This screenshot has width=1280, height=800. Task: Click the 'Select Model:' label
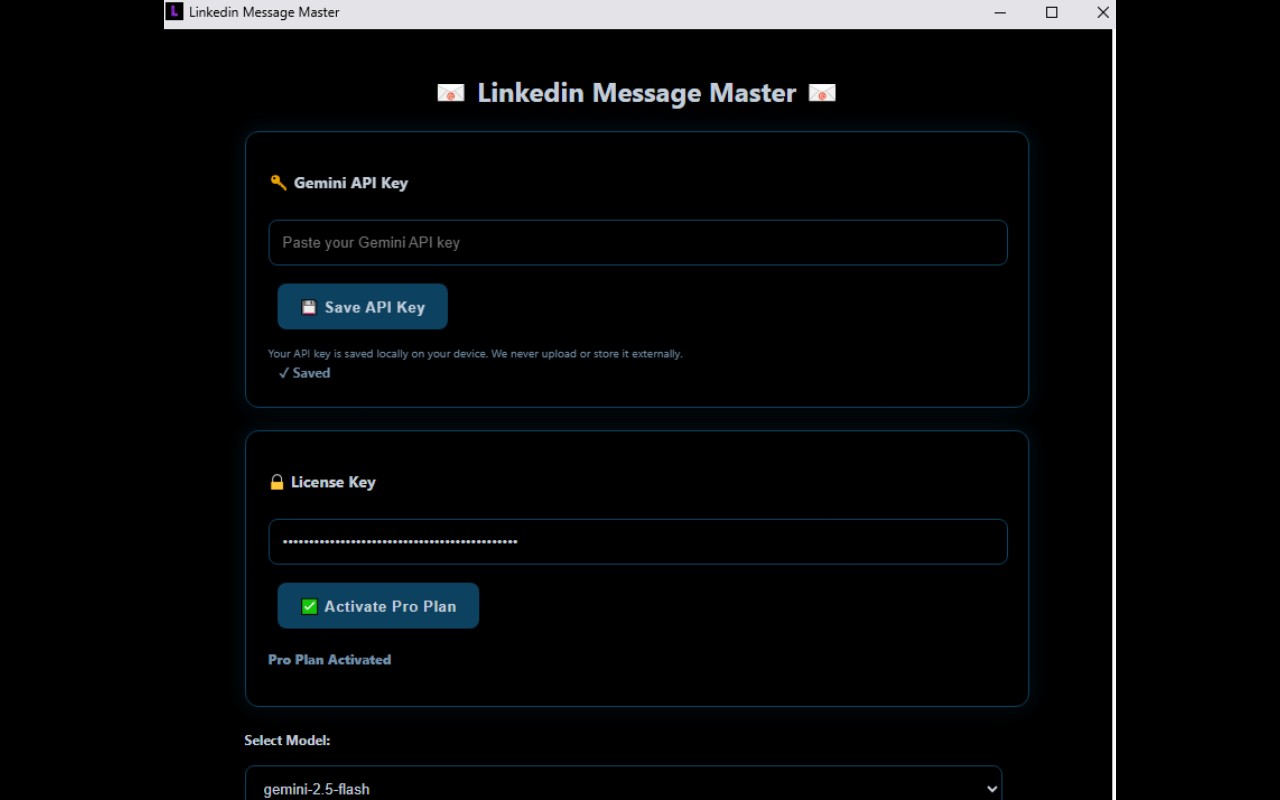click(x=287, y=741)
